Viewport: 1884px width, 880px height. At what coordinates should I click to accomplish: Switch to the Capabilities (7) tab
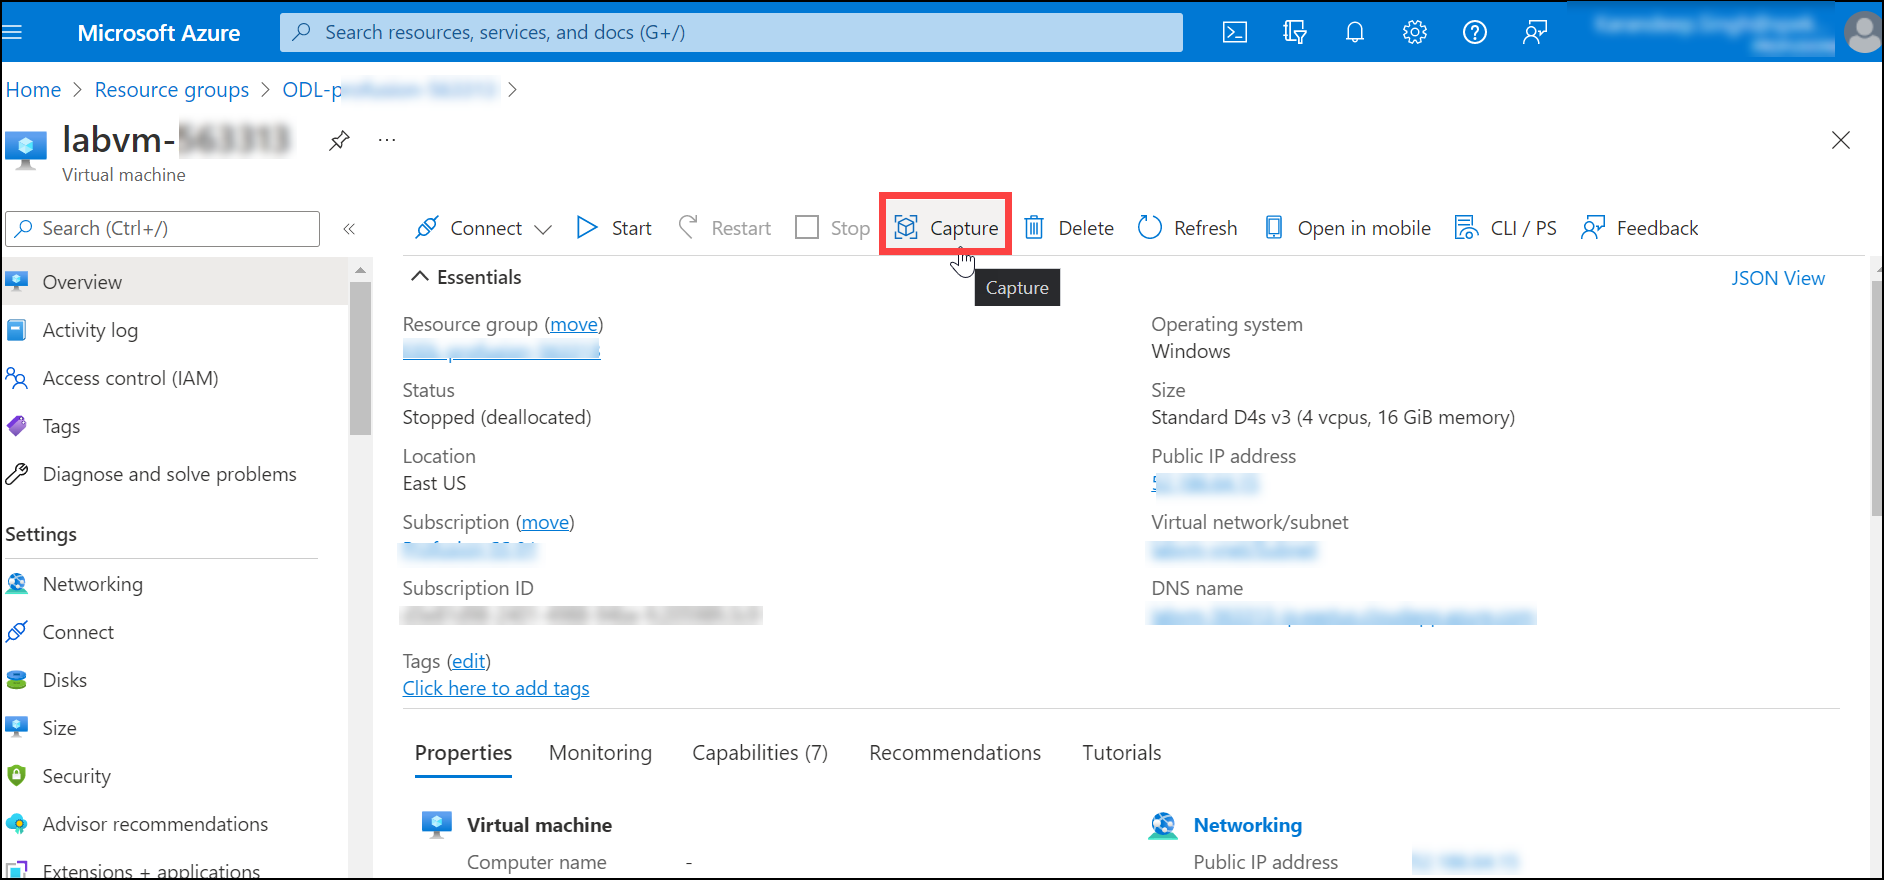click(760, 753)
